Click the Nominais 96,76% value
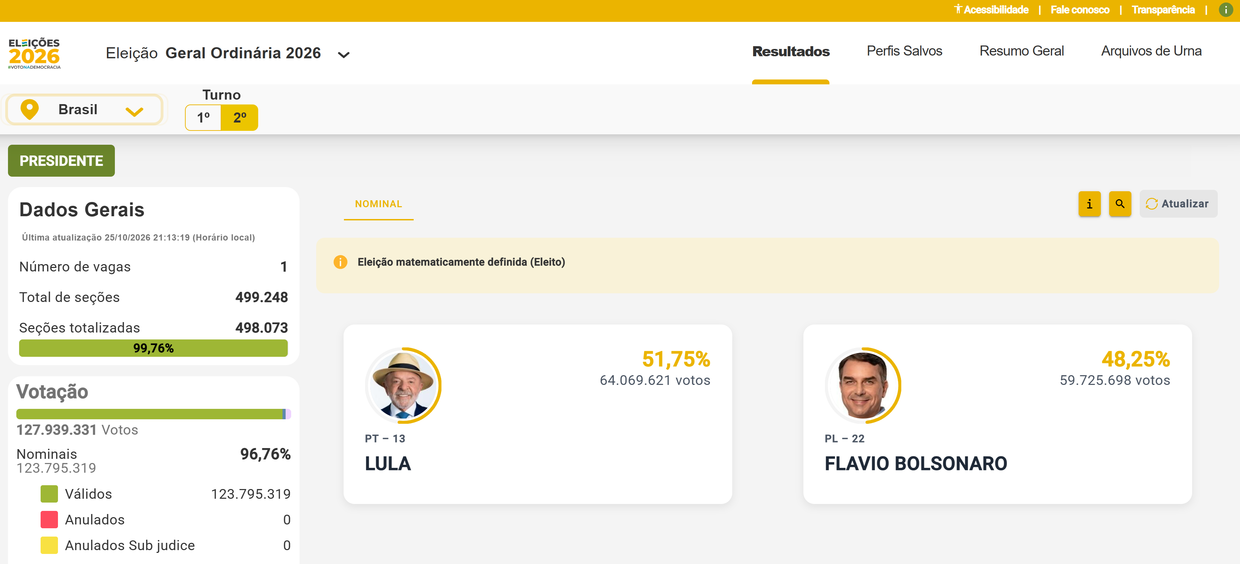The height and width of the screenshot is (564, 1240). 265,454
